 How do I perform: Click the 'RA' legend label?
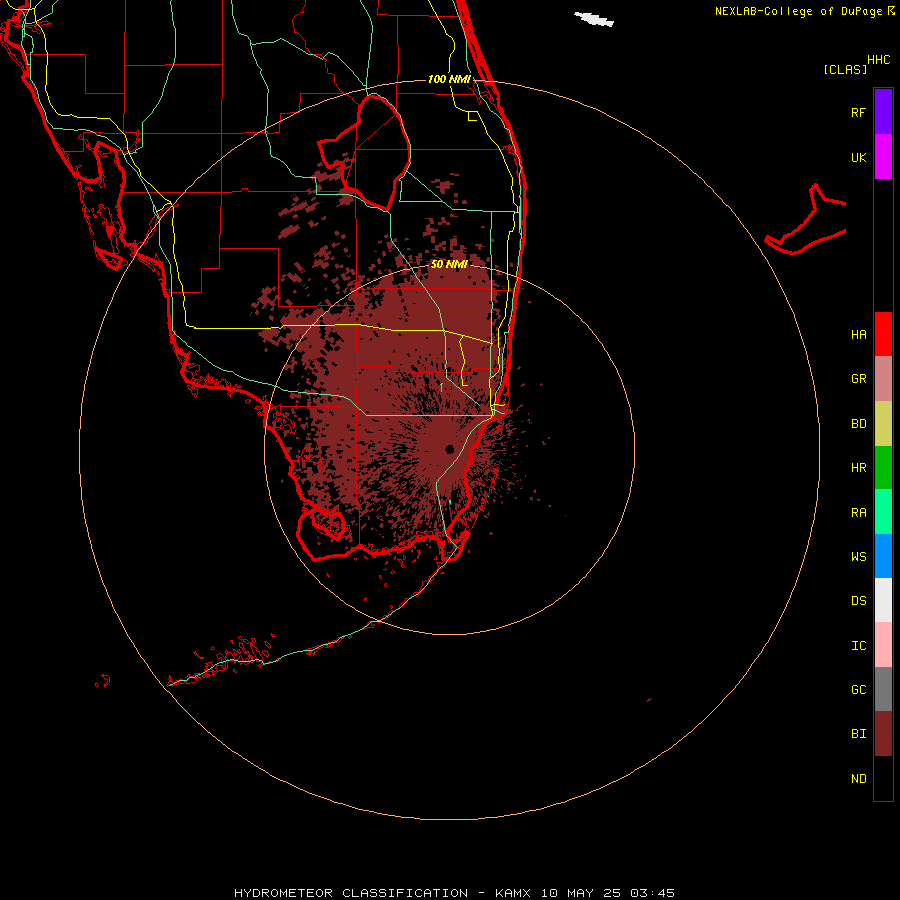tap(858, 512)
